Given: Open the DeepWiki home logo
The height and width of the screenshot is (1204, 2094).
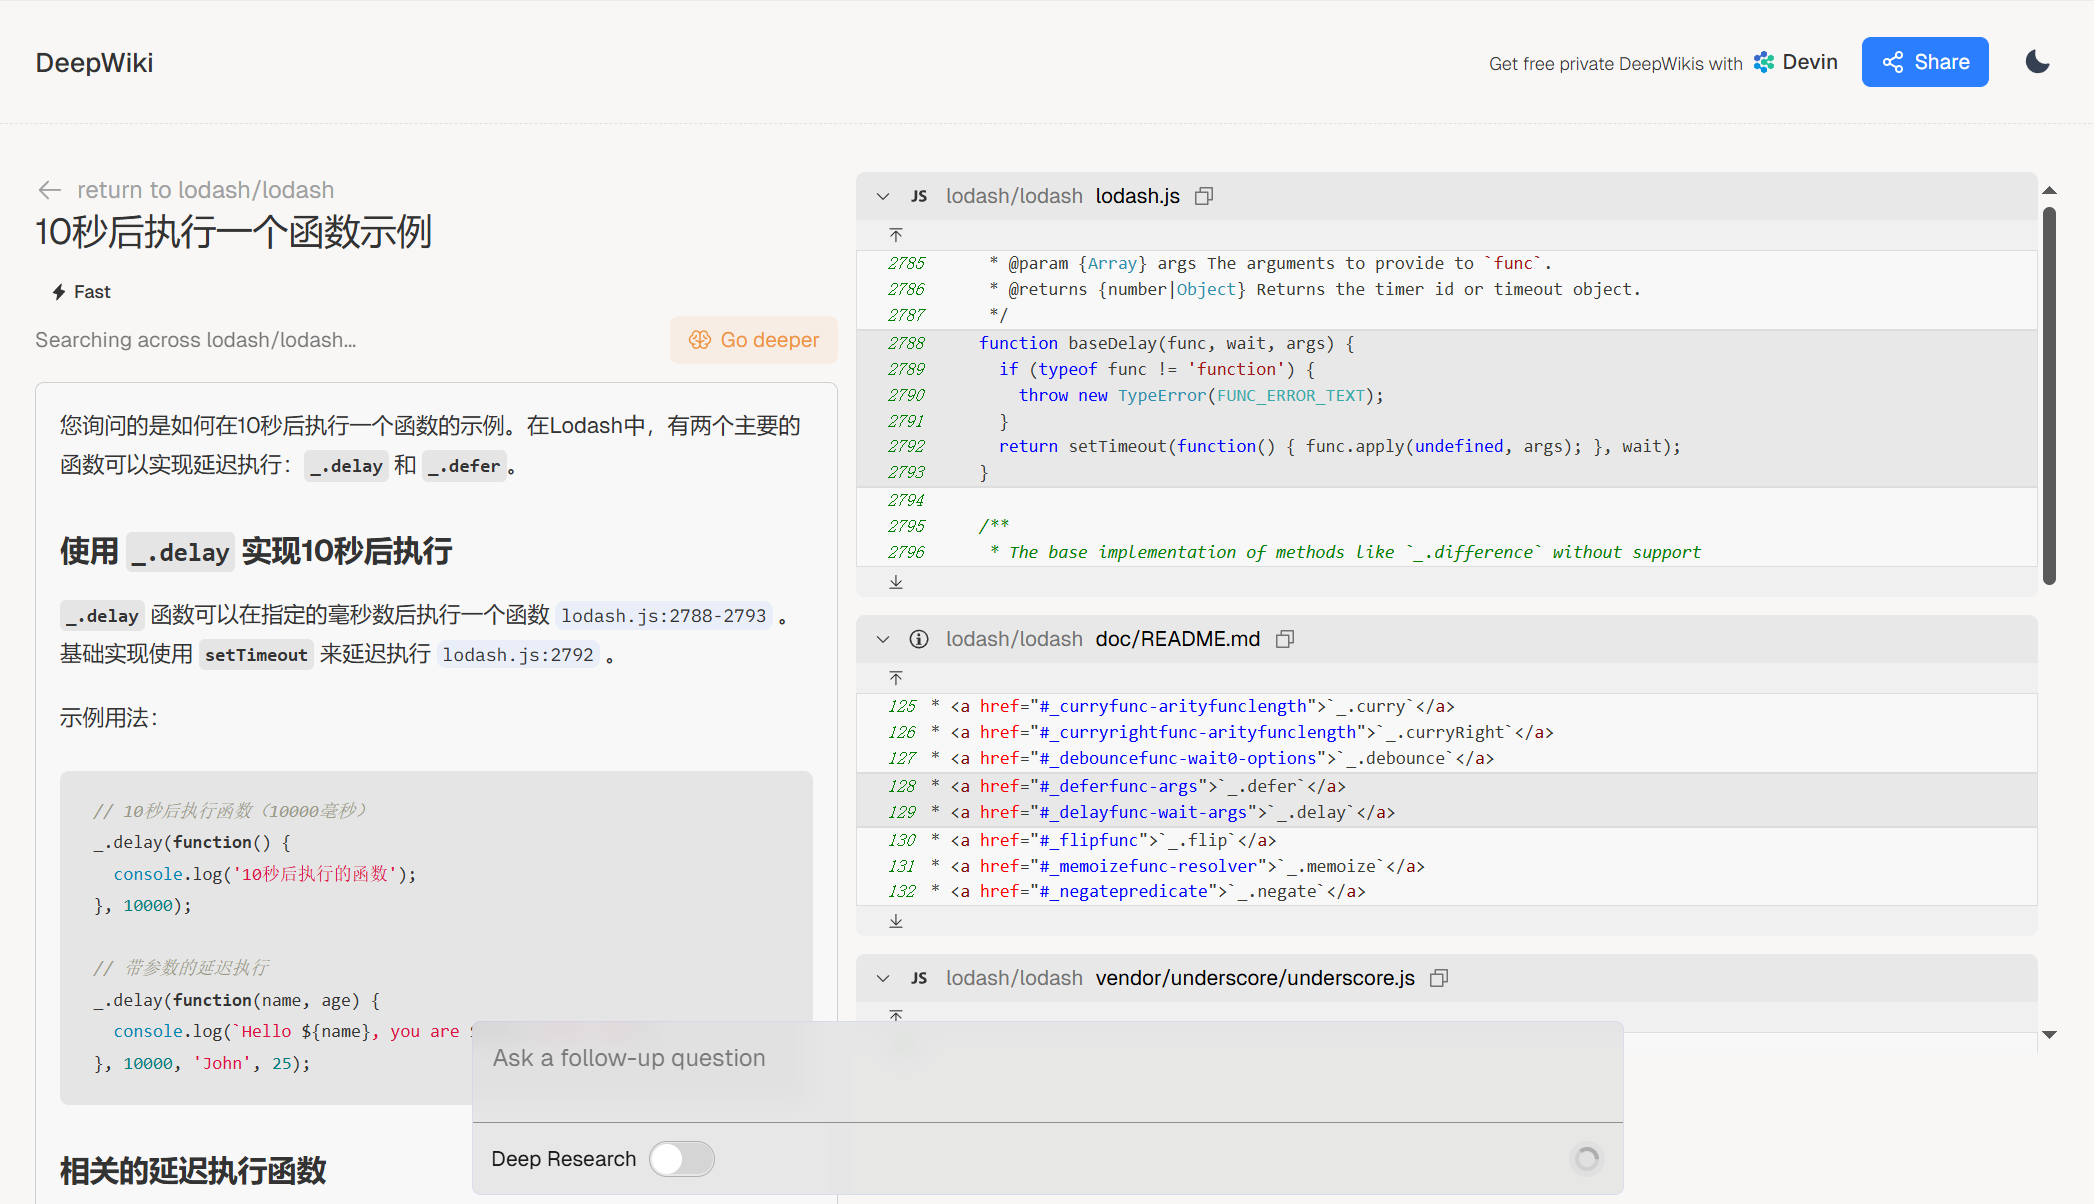Looking at the screenshot, I should coord(94,62).
